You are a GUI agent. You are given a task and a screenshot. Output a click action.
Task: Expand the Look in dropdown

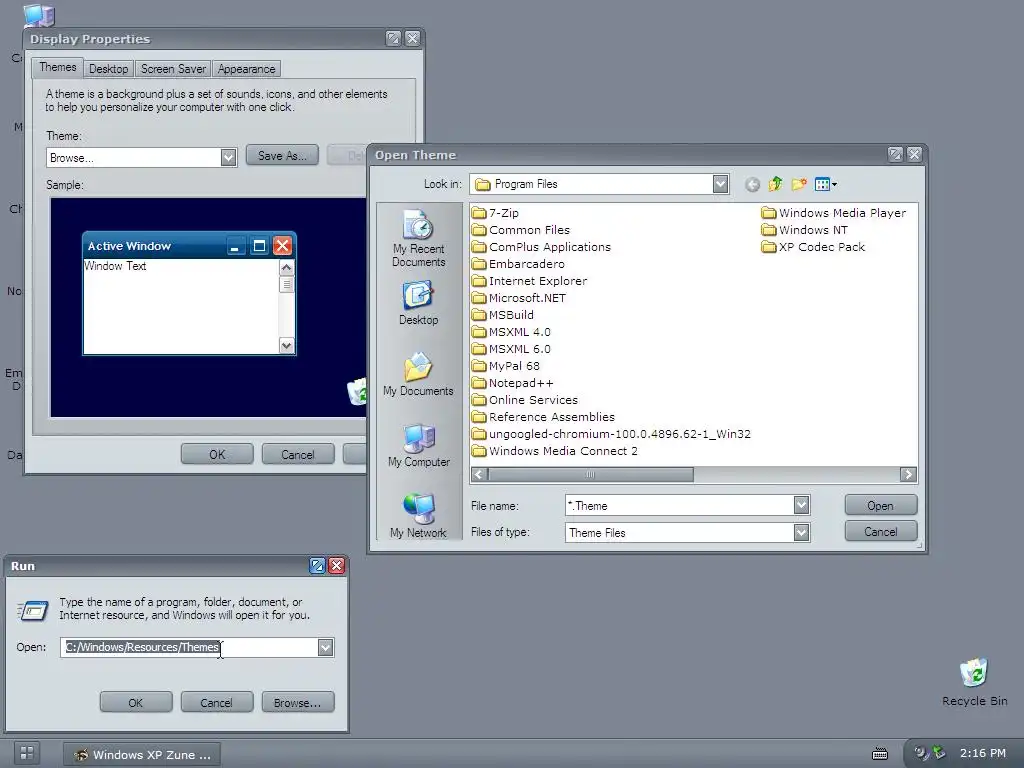click(x=720, y=184)
